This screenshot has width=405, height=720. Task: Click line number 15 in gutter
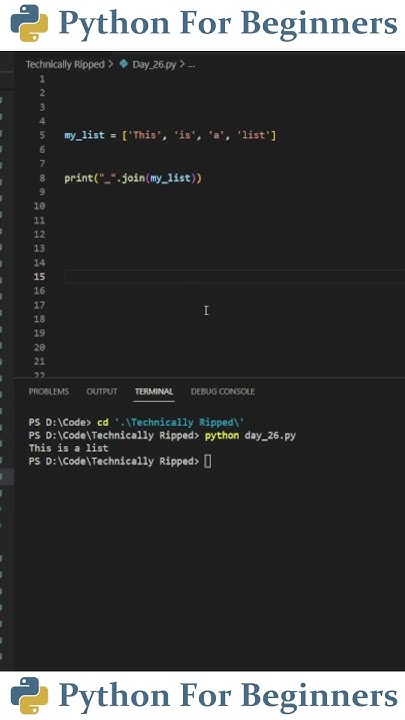40,276
